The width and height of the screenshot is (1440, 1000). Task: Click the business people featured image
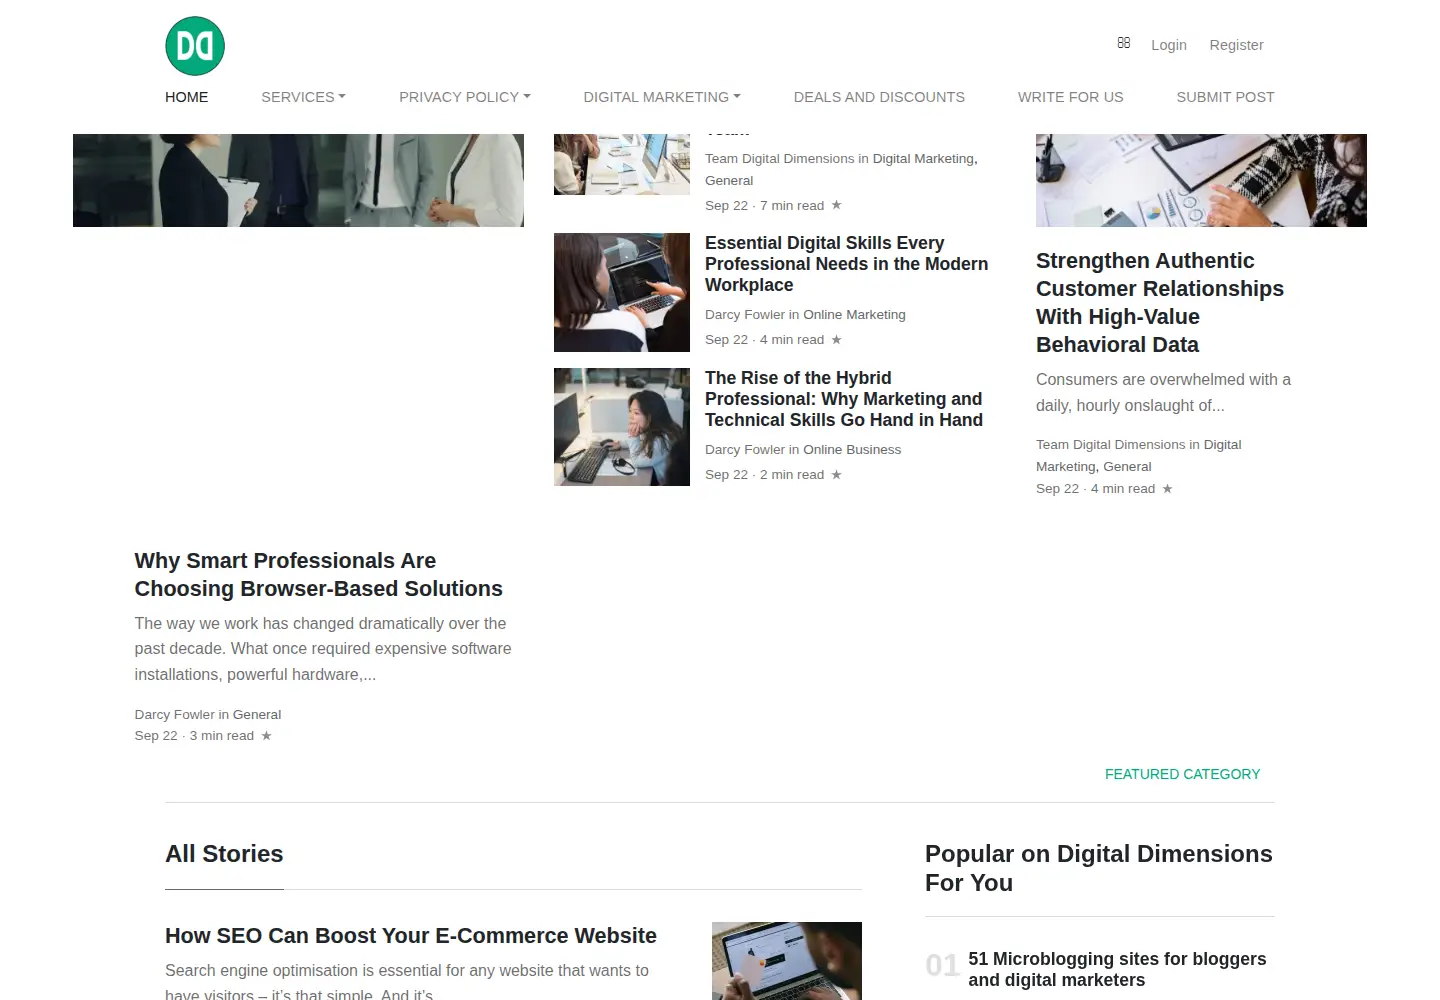pos(298,180)
